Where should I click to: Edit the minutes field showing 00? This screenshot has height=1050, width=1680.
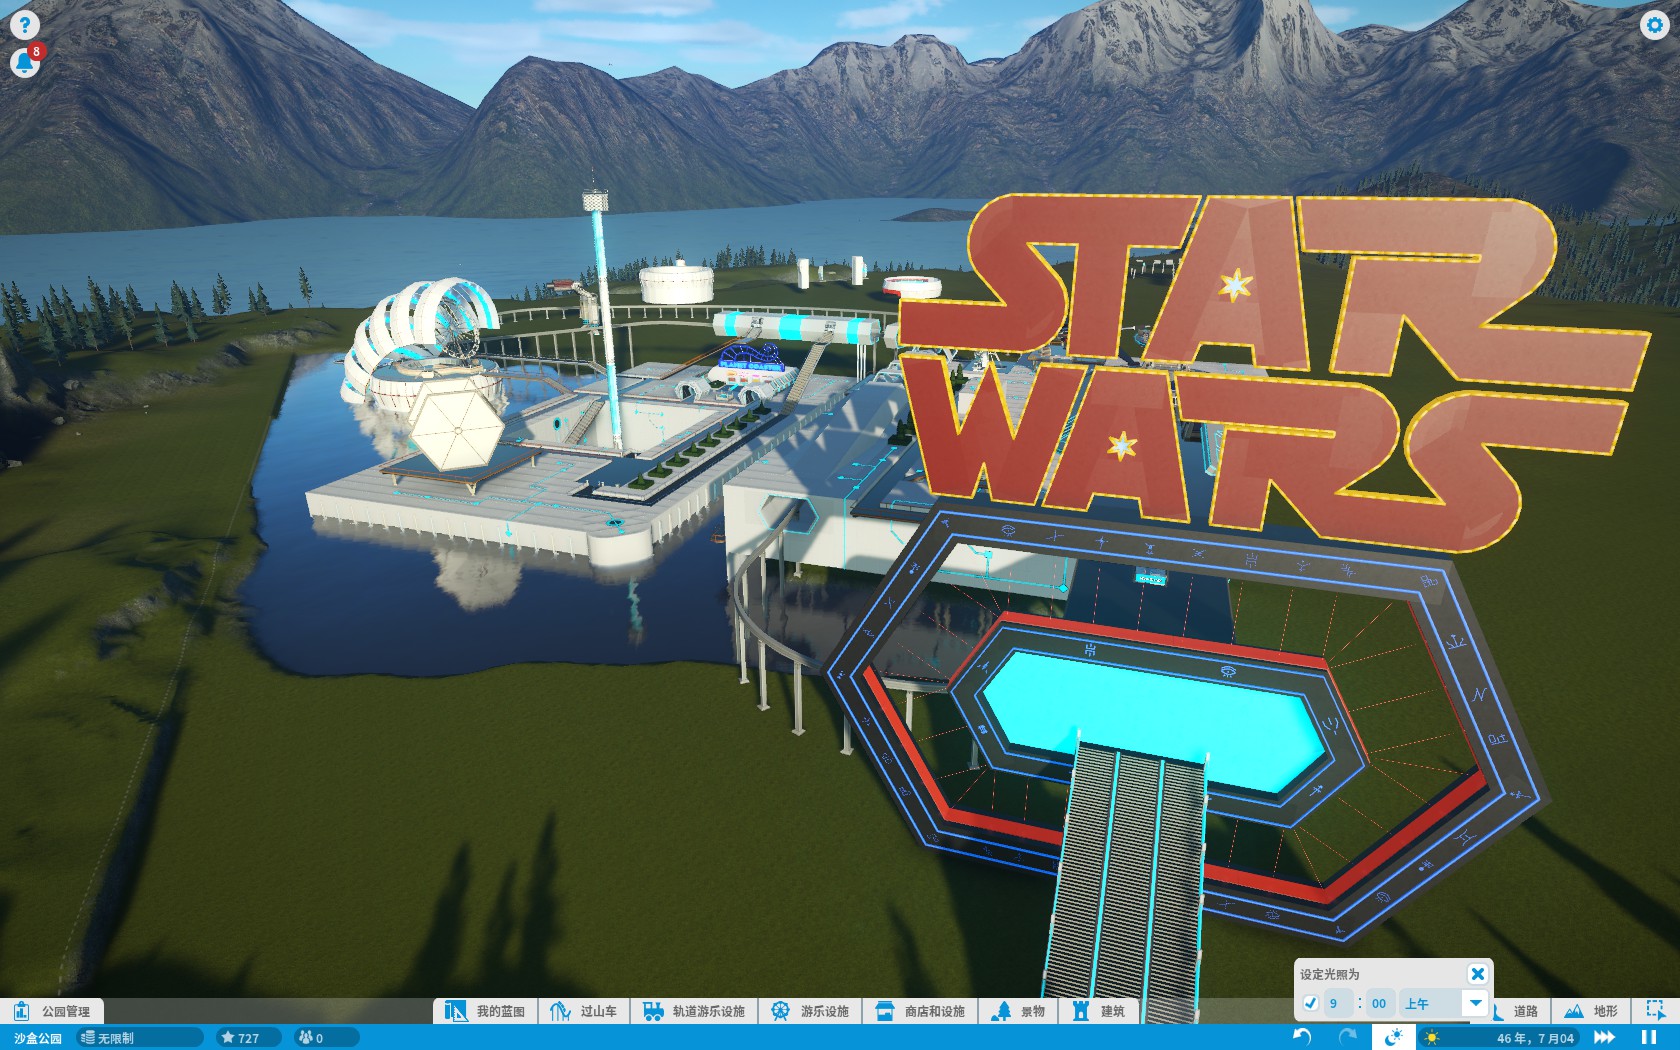[1379, 1003]
